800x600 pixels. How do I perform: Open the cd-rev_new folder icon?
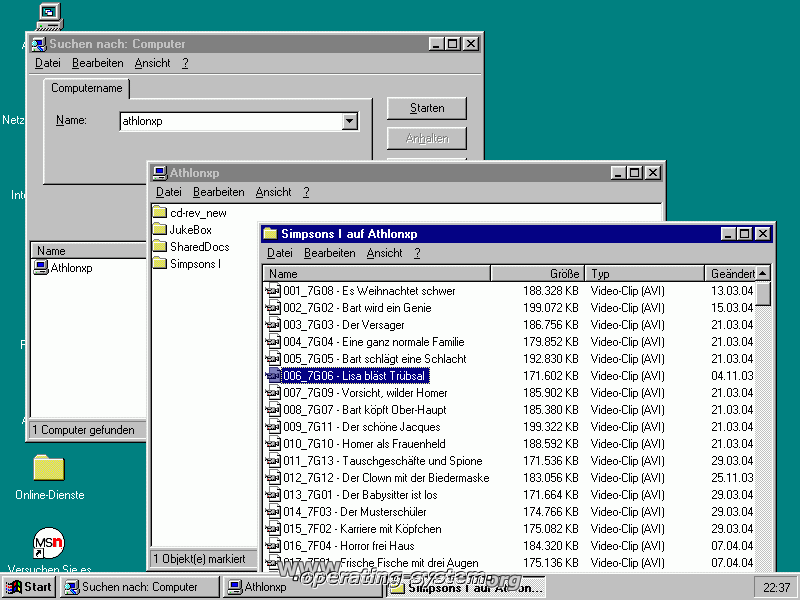[160, 212]
